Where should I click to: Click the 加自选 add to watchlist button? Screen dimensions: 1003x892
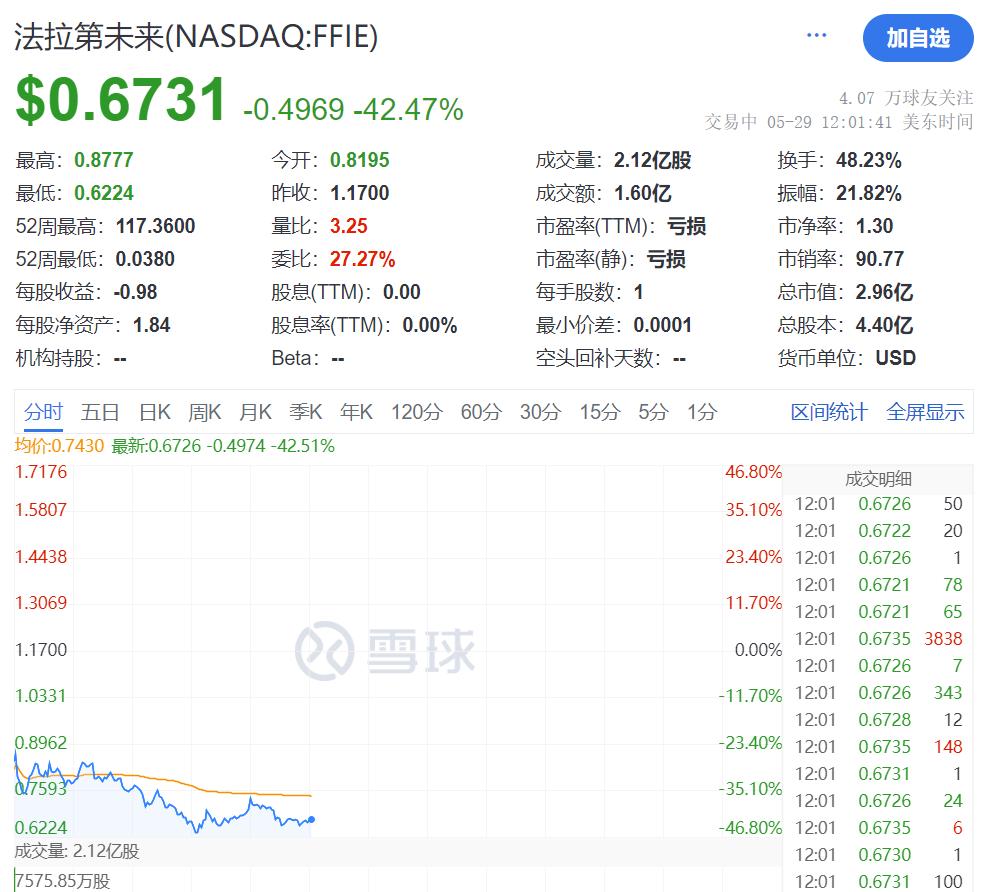[918, 38]
